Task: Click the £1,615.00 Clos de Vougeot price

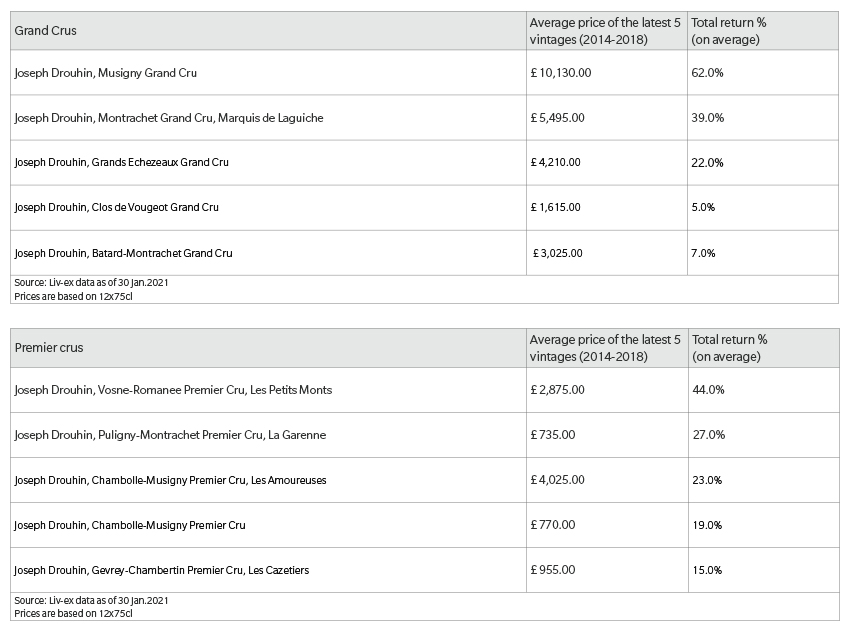Action: coord(555,207)
